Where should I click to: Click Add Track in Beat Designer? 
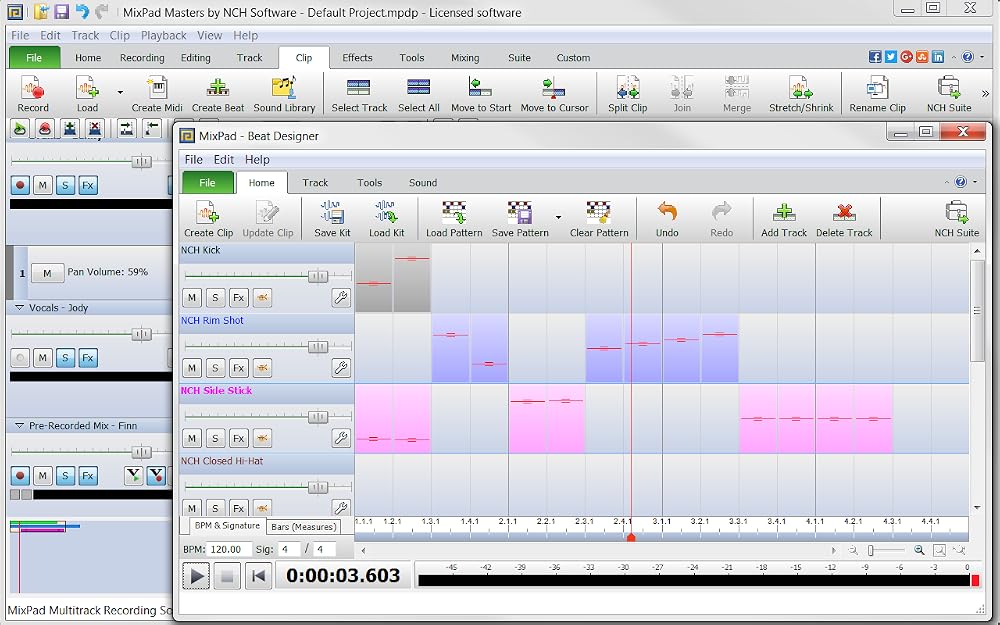tap(784, 219)
